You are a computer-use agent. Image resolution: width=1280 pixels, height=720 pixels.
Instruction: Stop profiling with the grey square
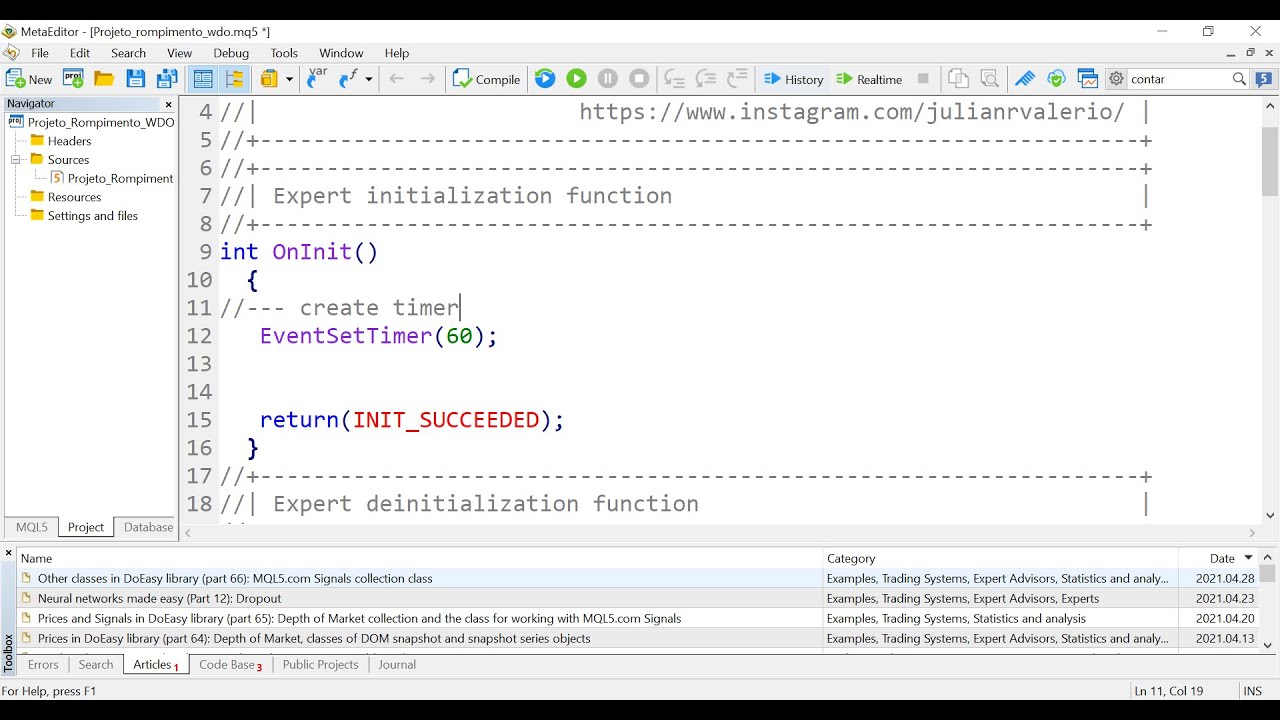click(923, 79)
